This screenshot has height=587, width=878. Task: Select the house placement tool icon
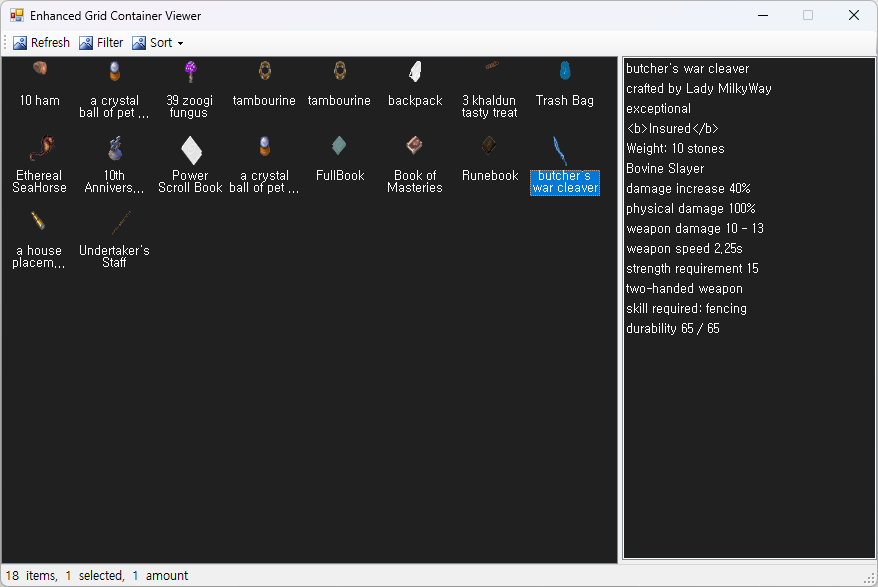(38, 221)
